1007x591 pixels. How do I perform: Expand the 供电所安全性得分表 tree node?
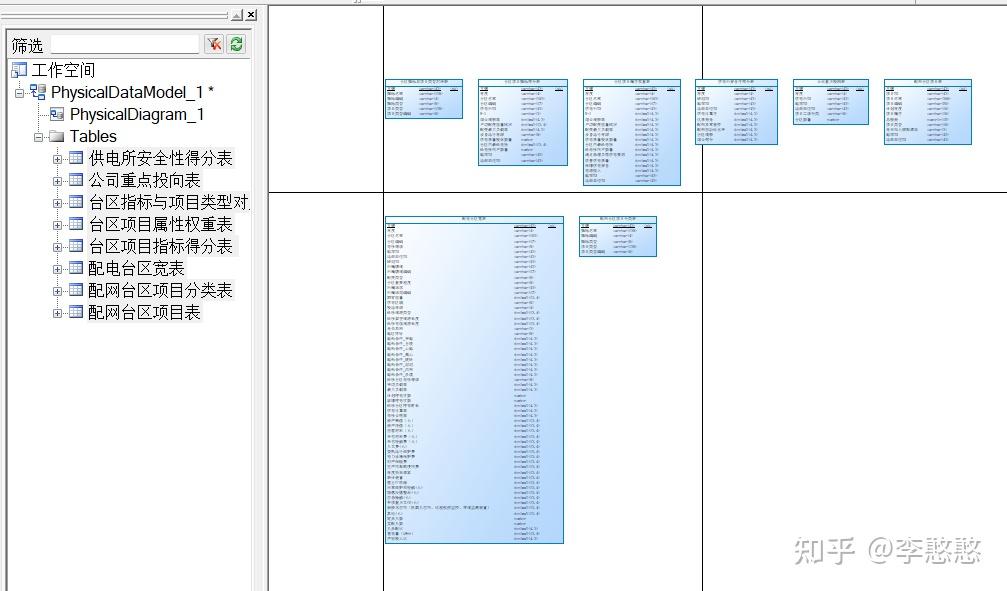click(x=59, y=157)
